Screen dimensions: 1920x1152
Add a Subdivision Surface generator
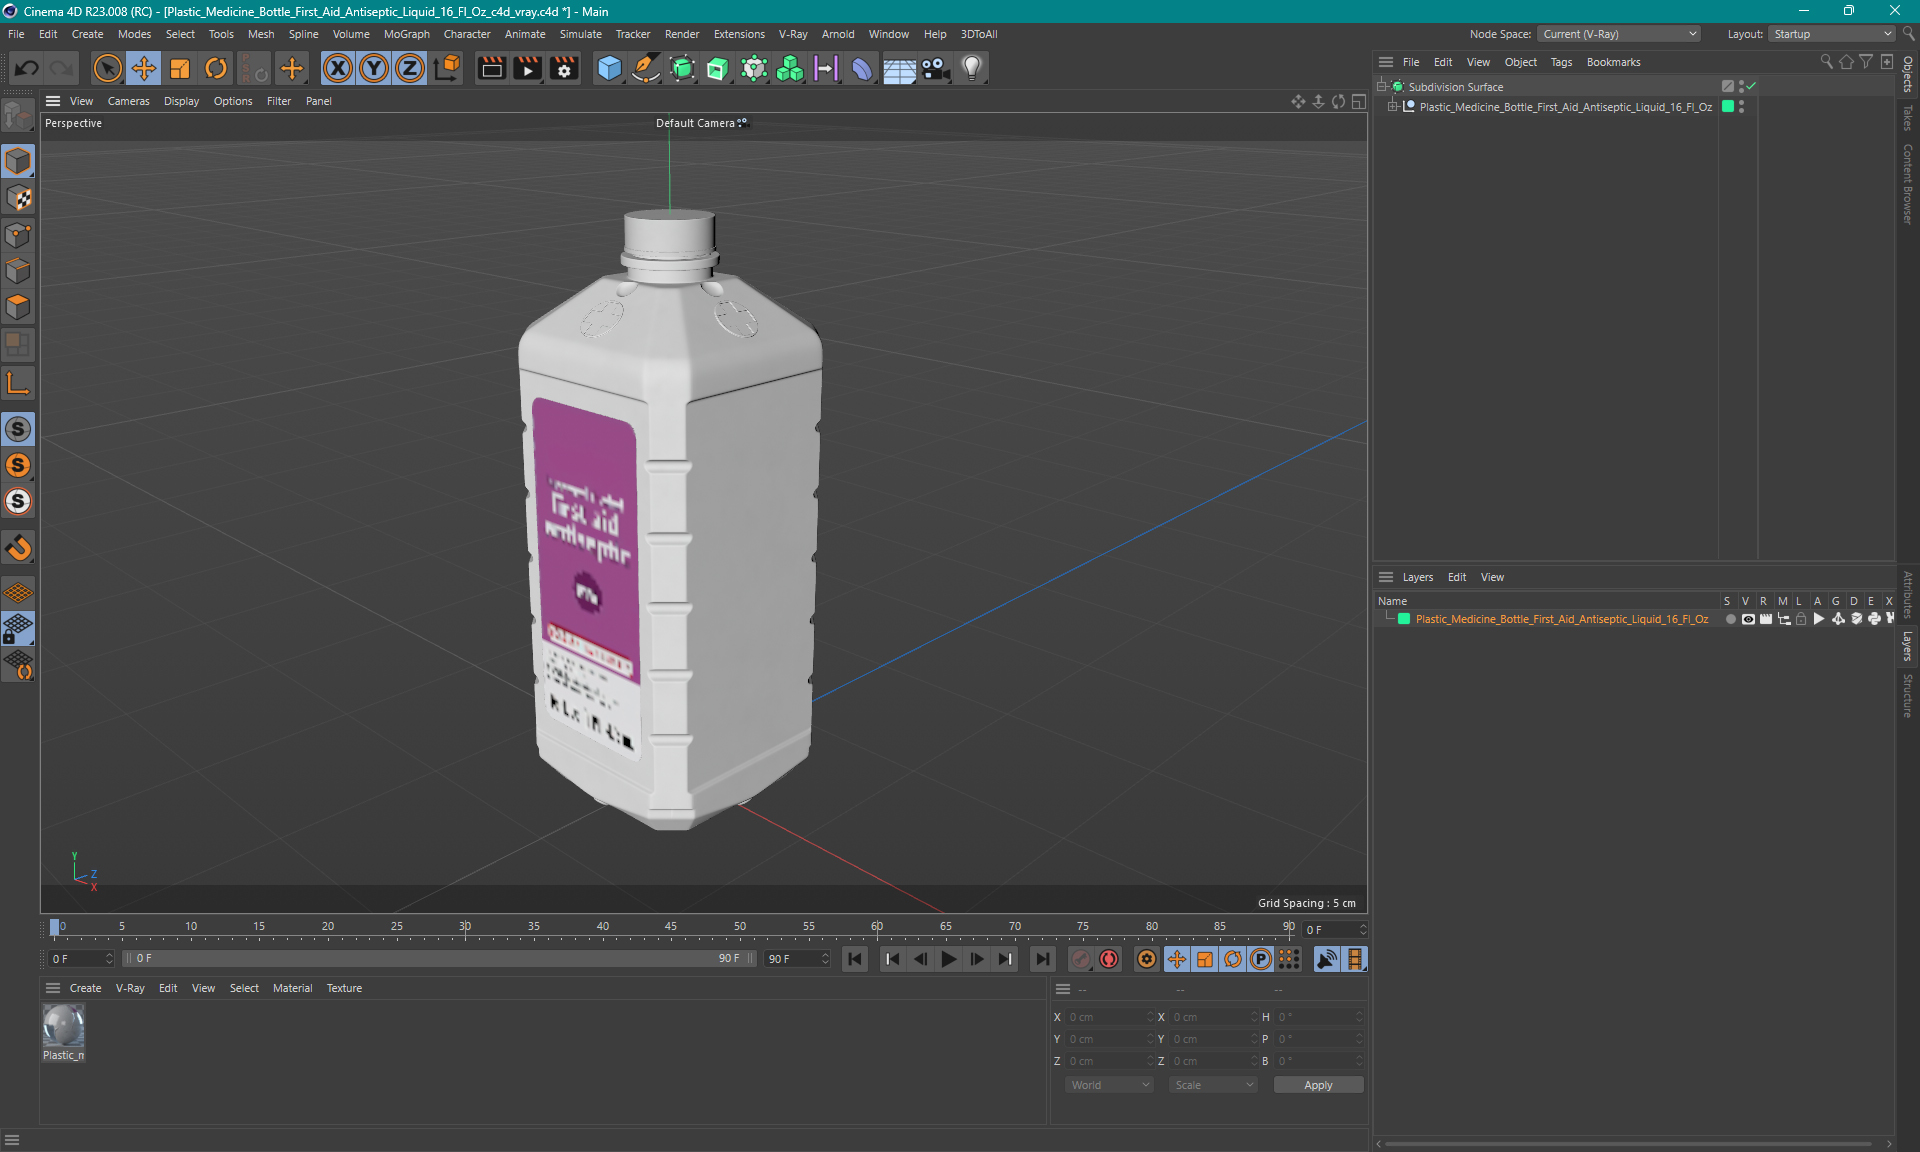click(682, 68)
